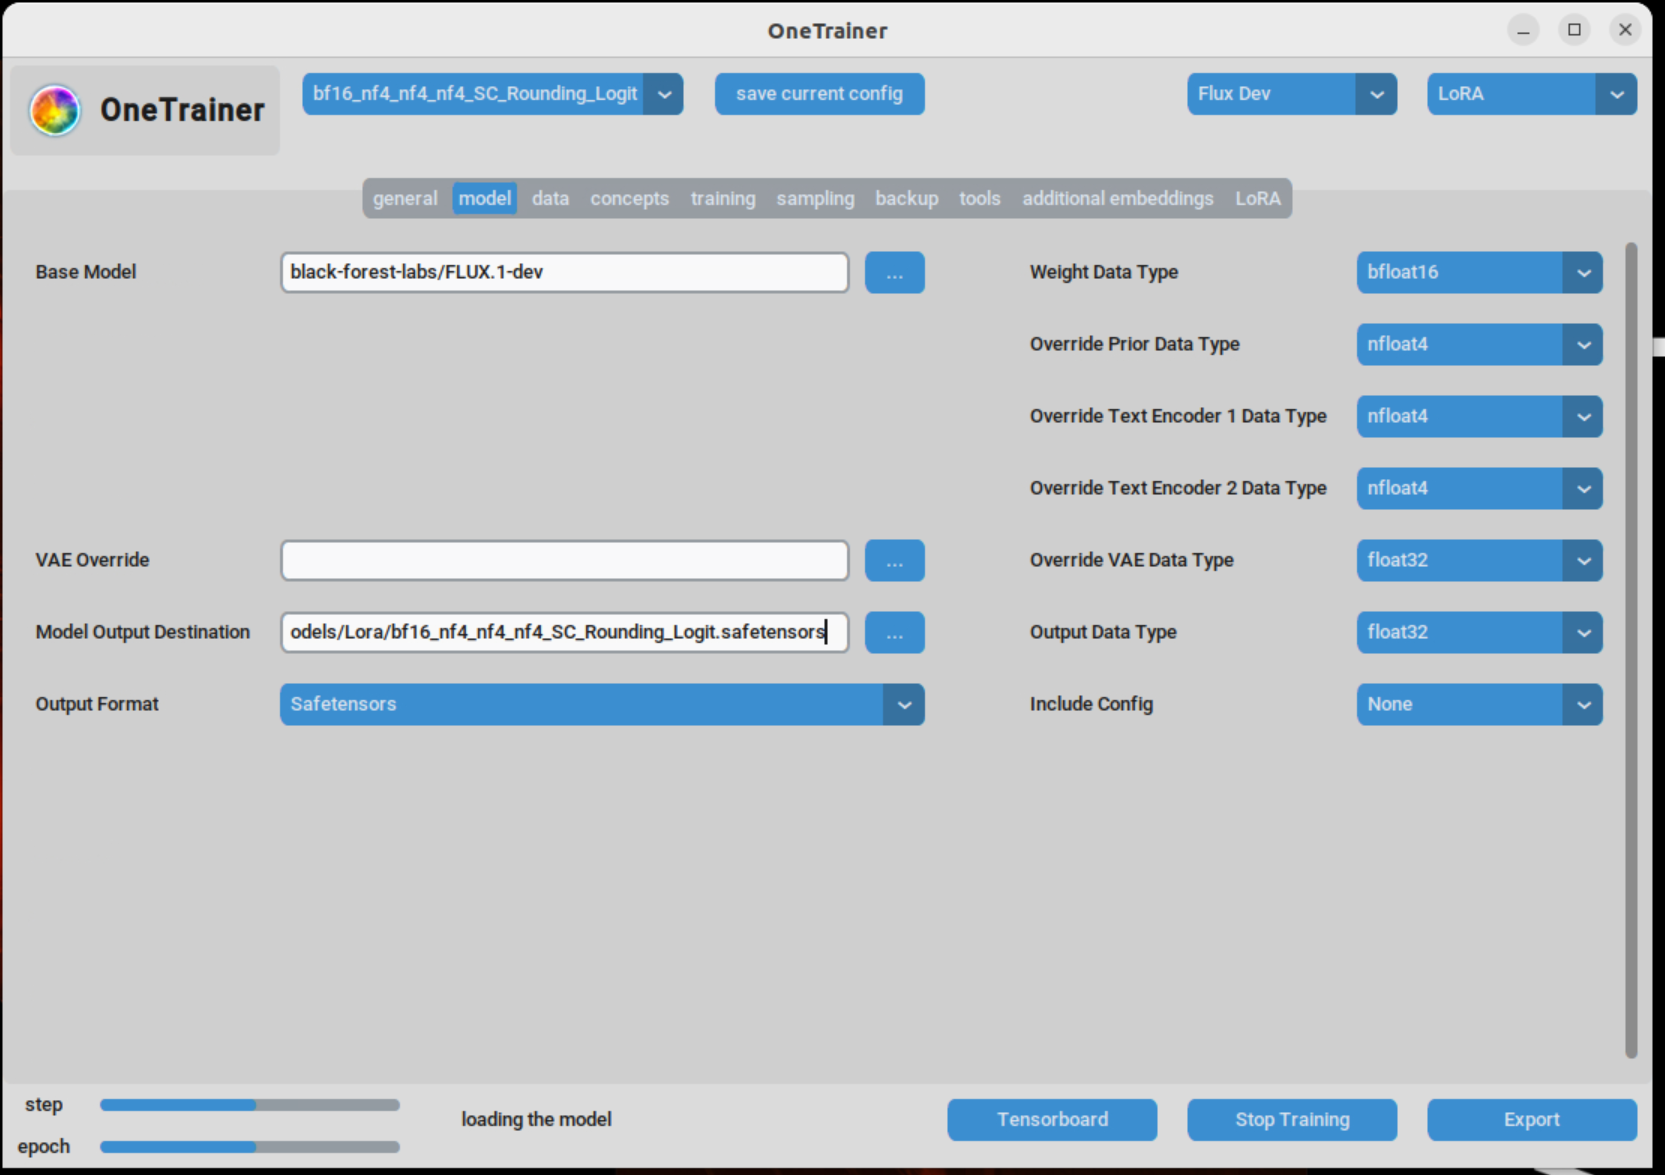
Task: Browse for VAE Override with the ... button
Action: (894, 560)
